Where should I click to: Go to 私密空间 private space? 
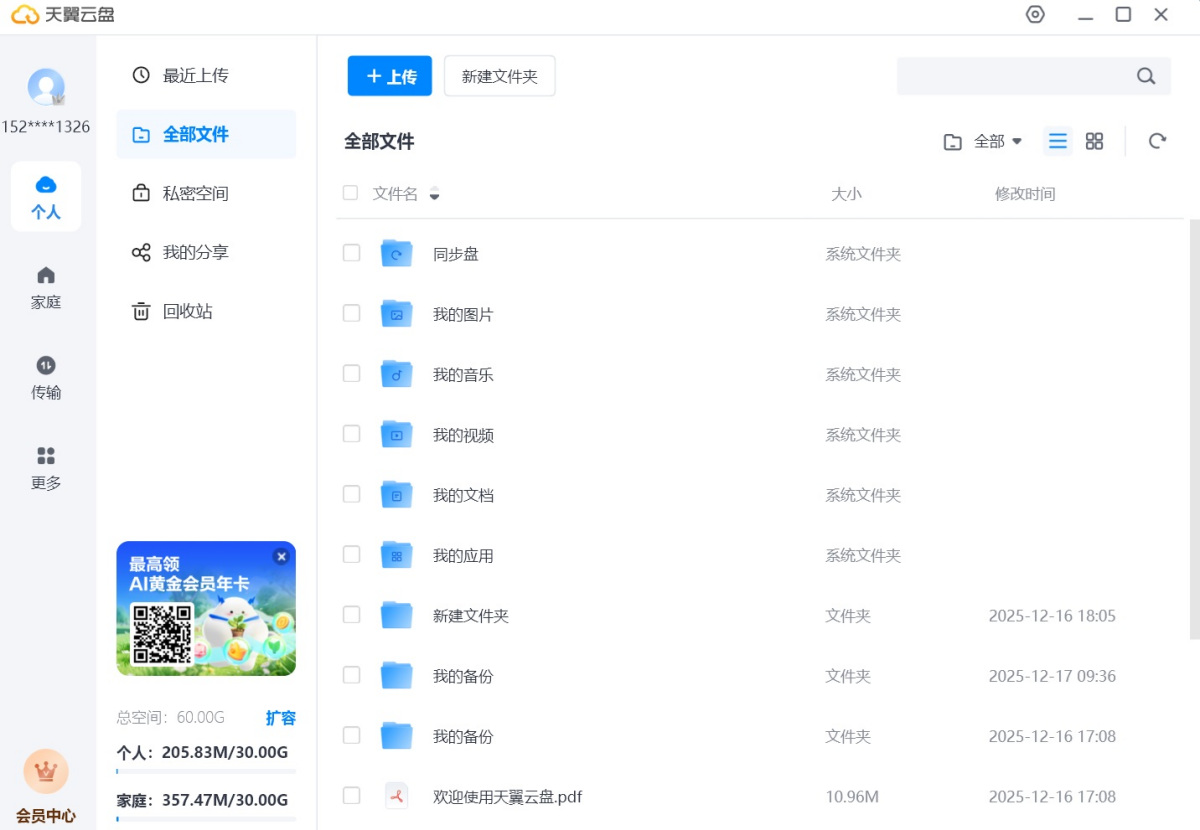coord(195,193)
